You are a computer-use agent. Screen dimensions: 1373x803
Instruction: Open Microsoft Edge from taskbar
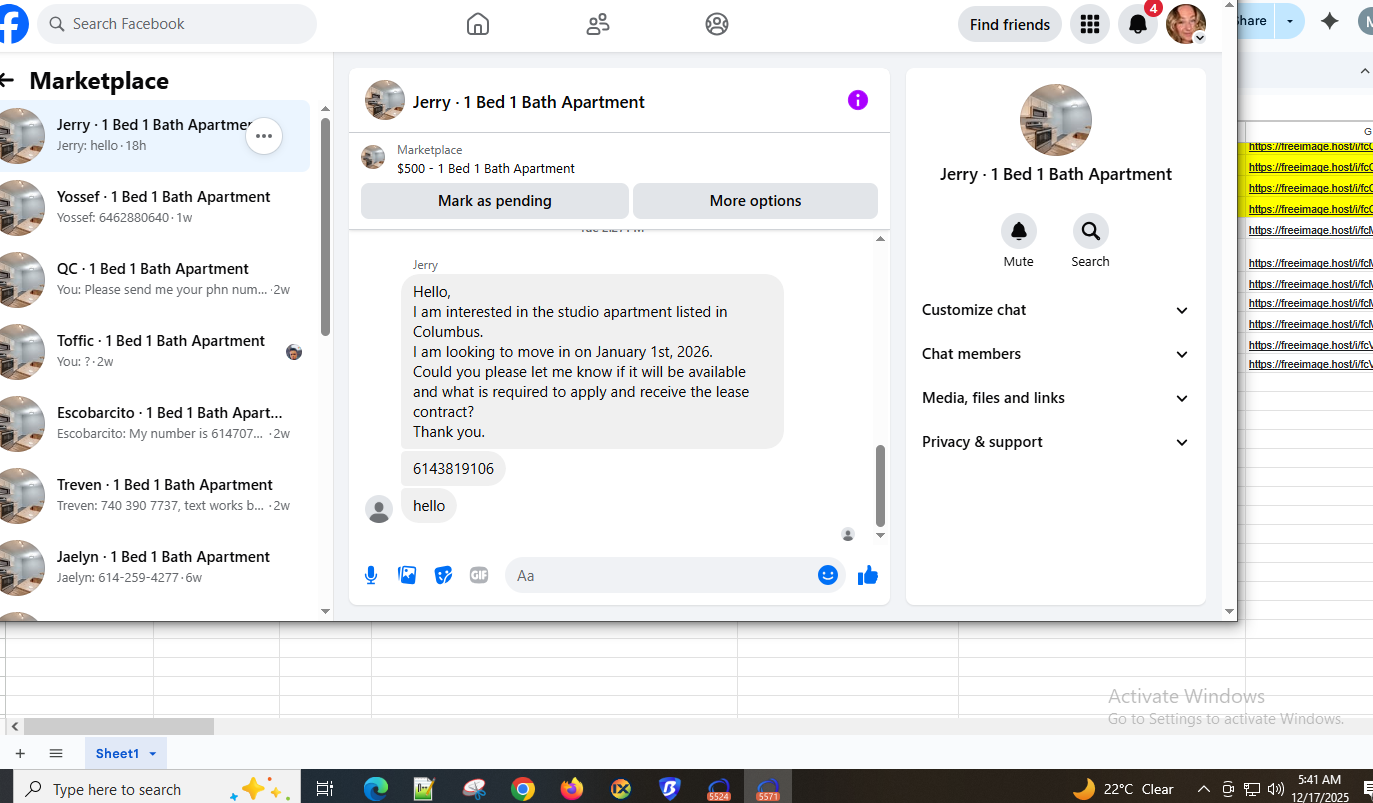click(376, 789)
